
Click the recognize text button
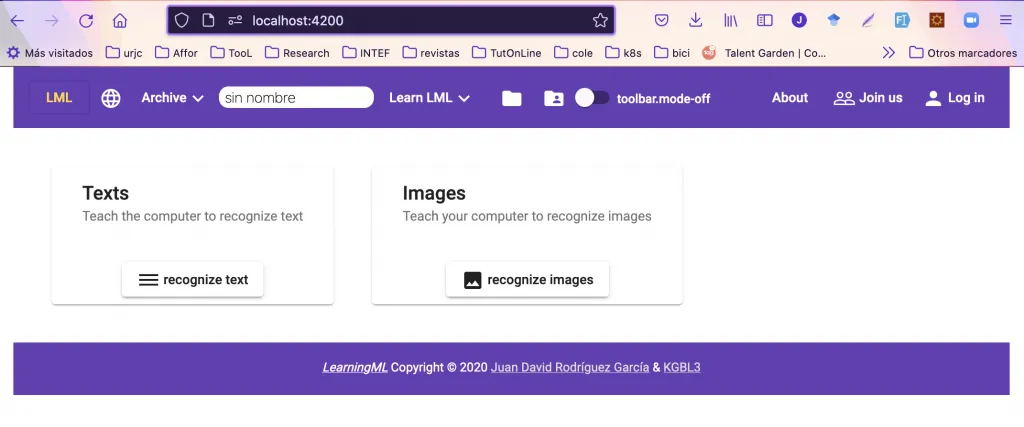pyautogui.click(x=193, y=280)
